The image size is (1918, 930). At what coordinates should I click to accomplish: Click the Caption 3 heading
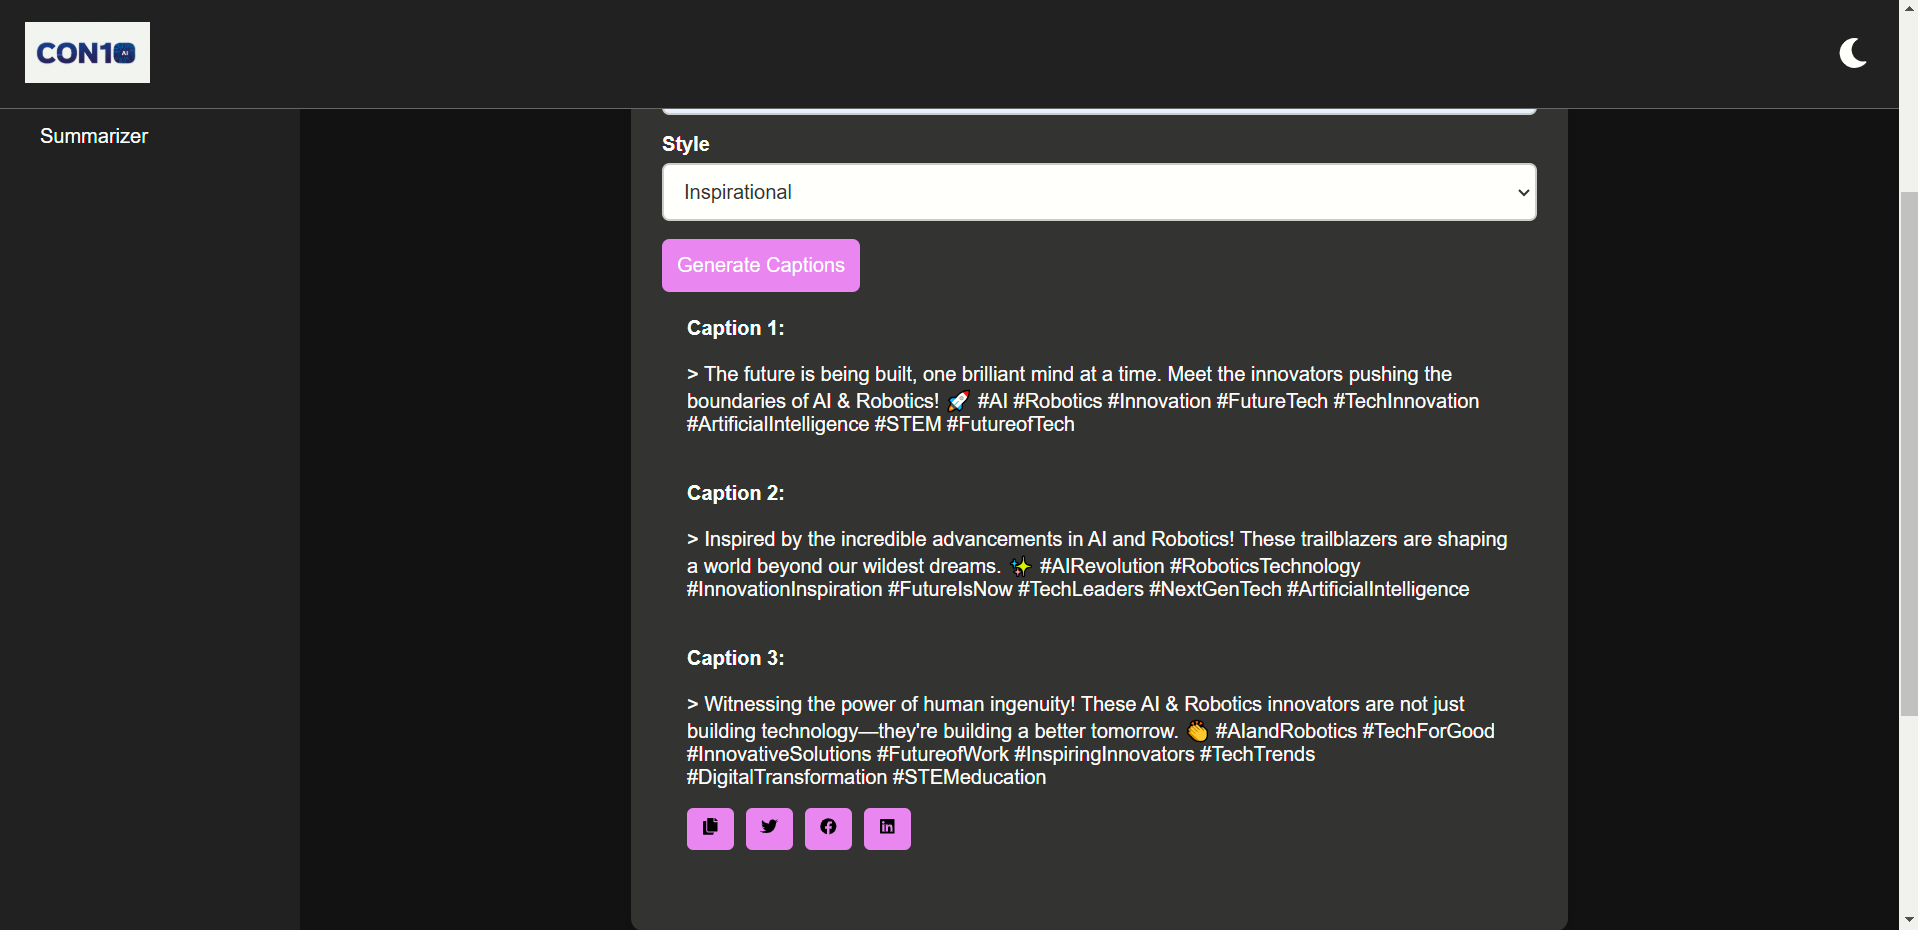(735, 658)
